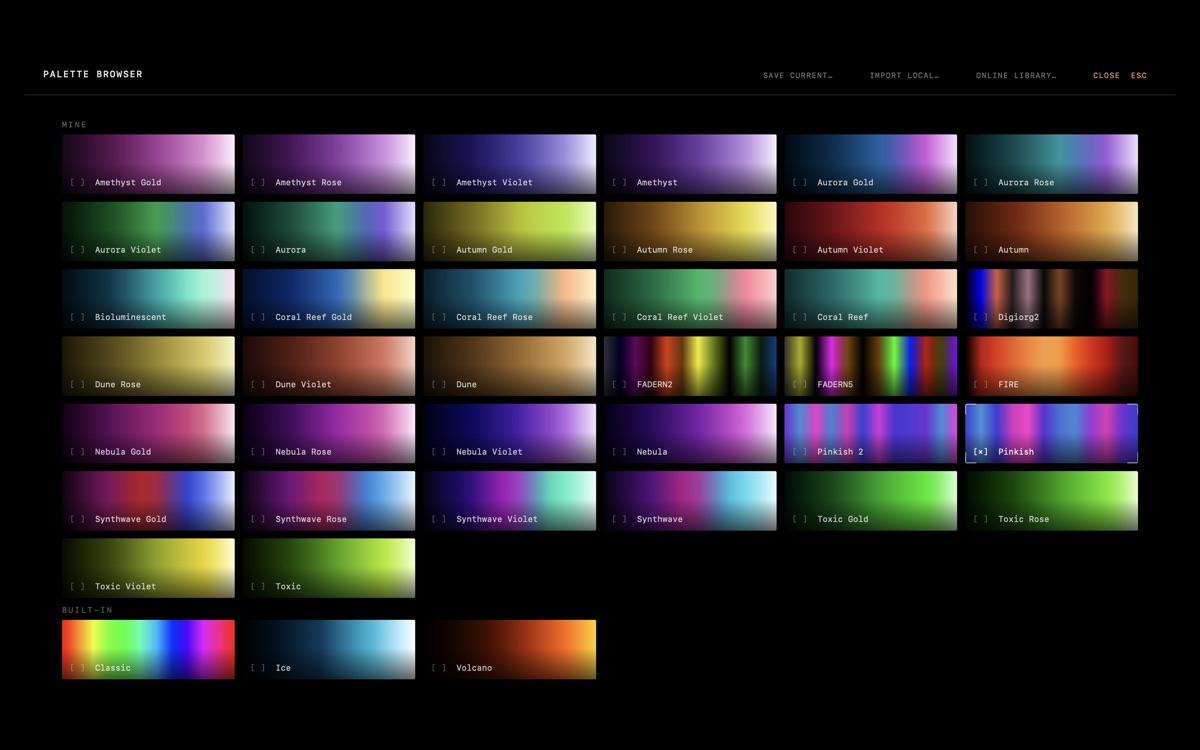Select the Volcano built-in palette
This screenshot has width=1200, height=750.
510,650
